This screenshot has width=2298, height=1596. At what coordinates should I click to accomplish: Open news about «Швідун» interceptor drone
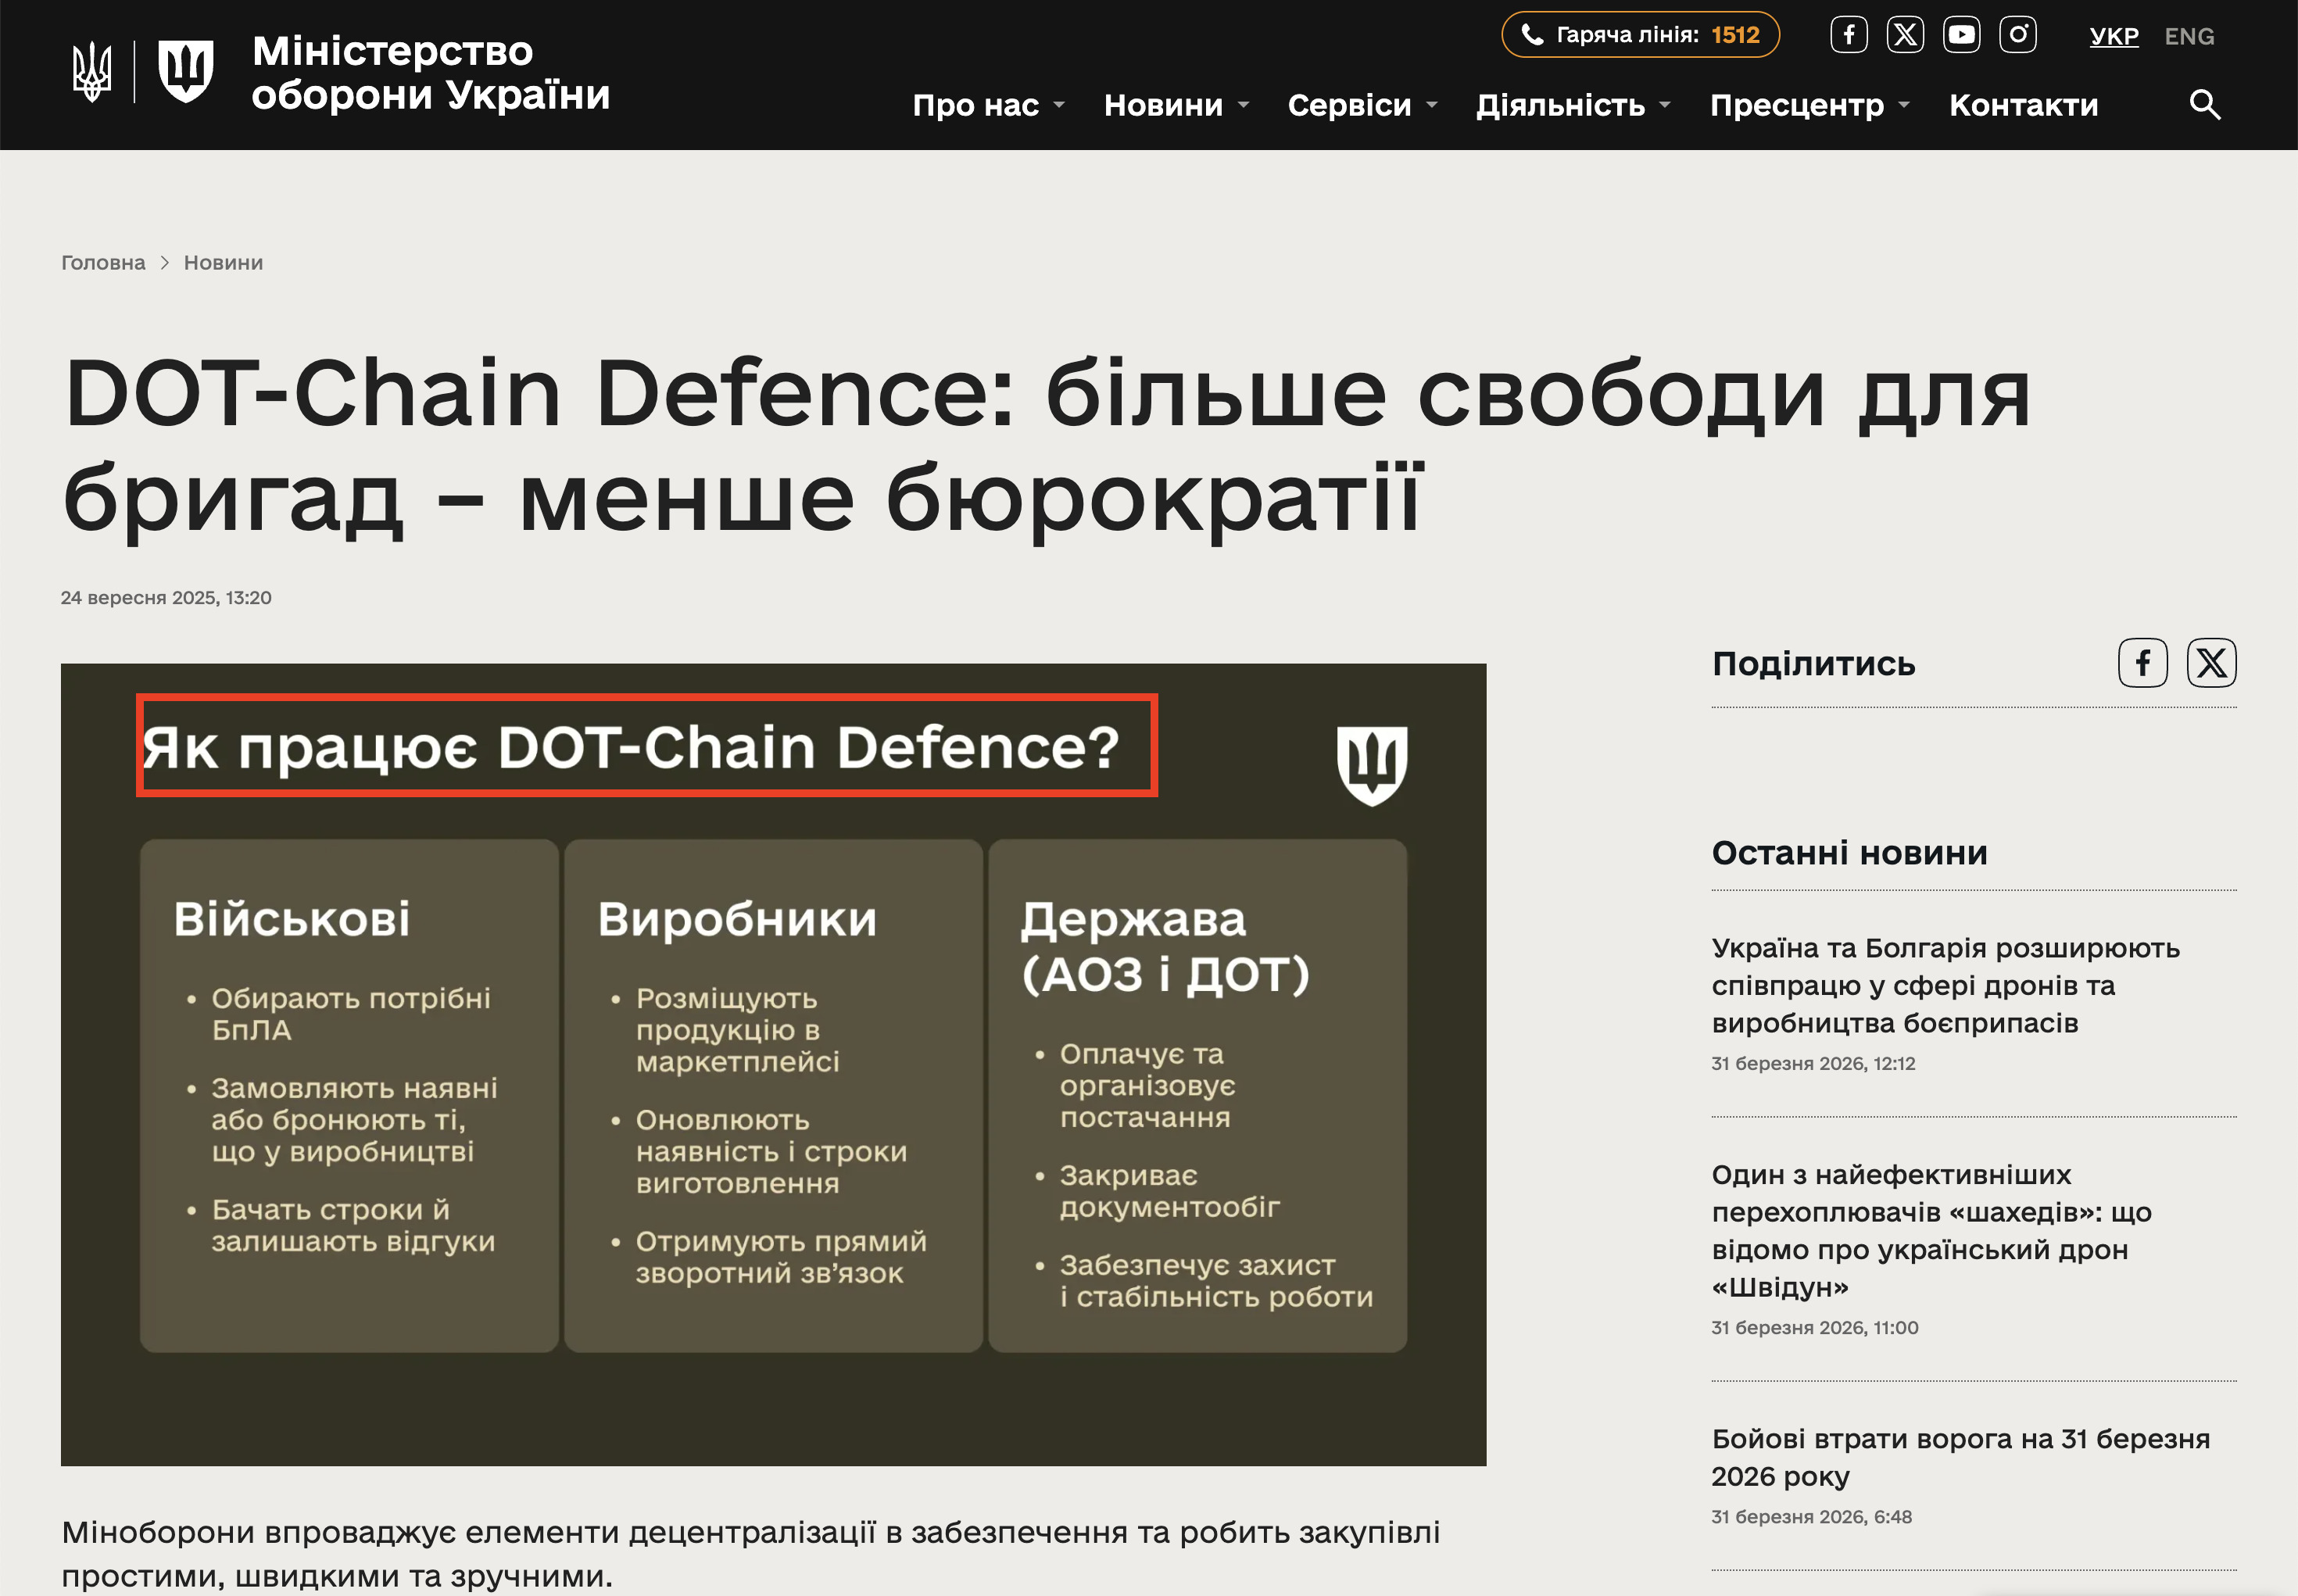pos(1931,1230)
